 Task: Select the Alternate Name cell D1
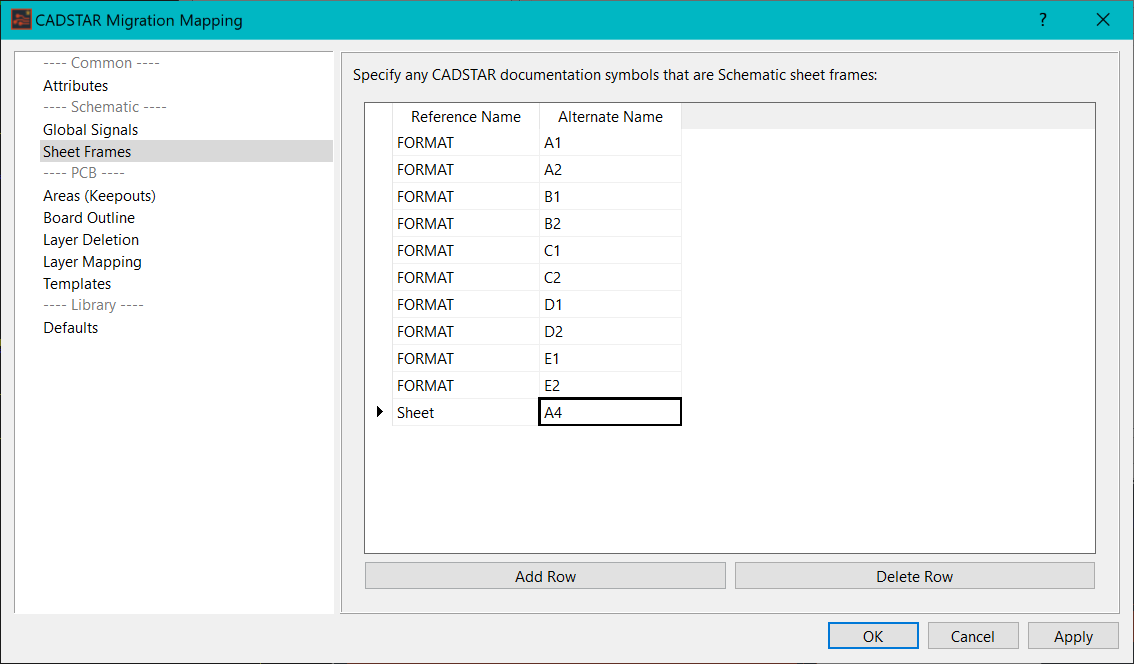pos(611,304)
